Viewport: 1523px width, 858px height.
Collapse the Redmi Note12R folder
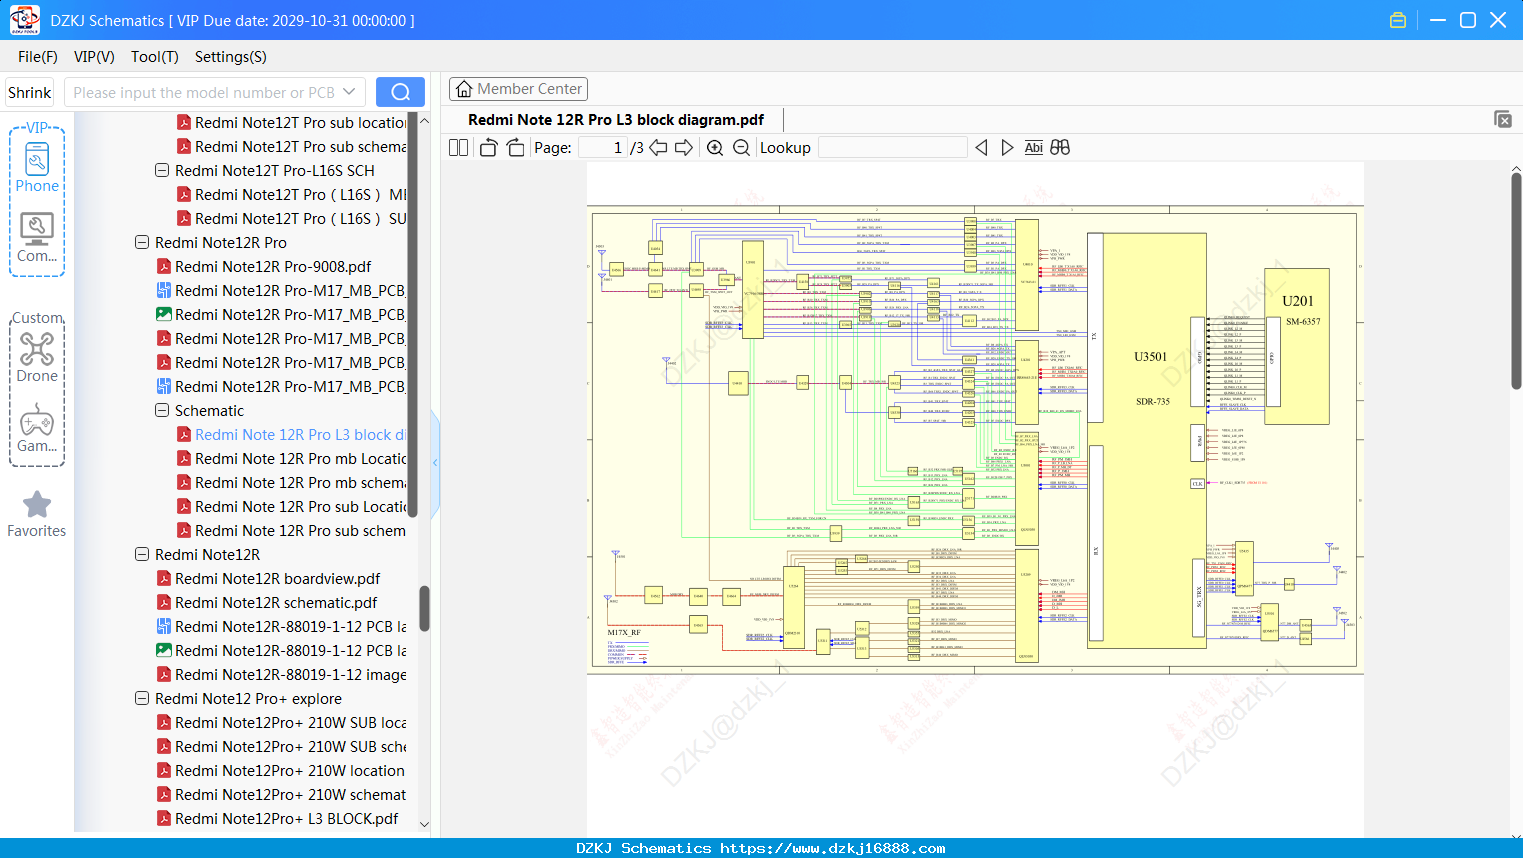pos(142,554)
